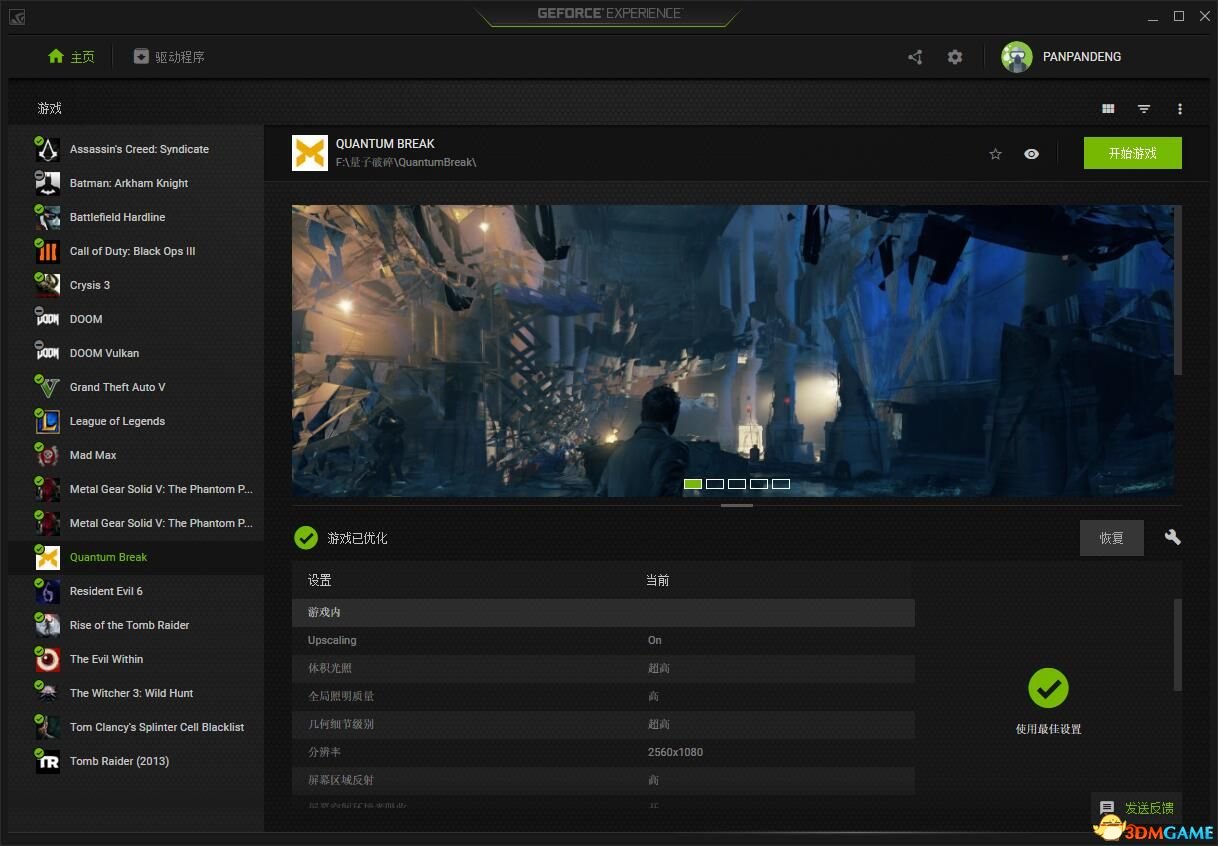Mark Quantum Break as favorite with star
This screenshot has width=1218, height=846.
tap(995, 154)
